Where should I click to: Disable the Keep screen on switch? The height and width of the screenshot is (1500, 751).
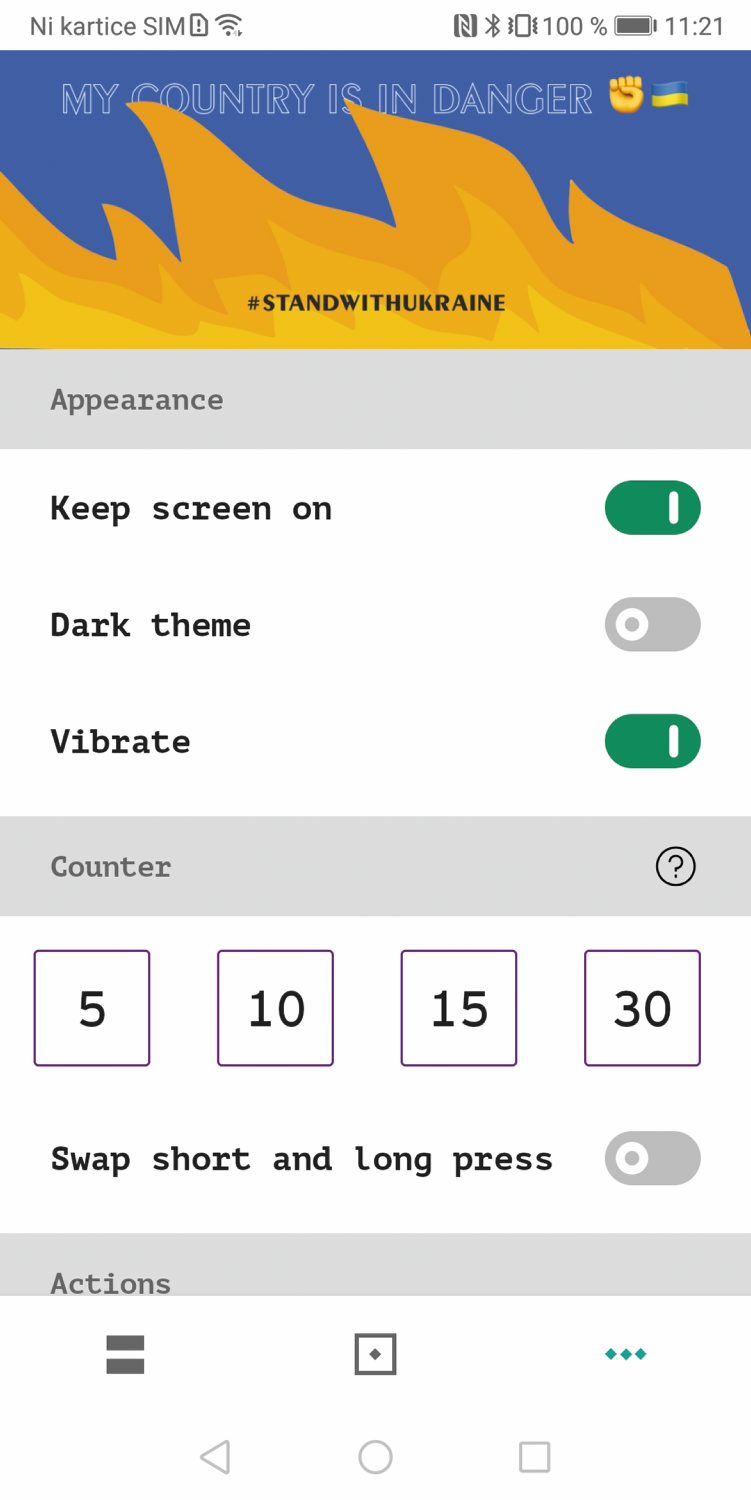pyautogui.click(x=652, y=508)
